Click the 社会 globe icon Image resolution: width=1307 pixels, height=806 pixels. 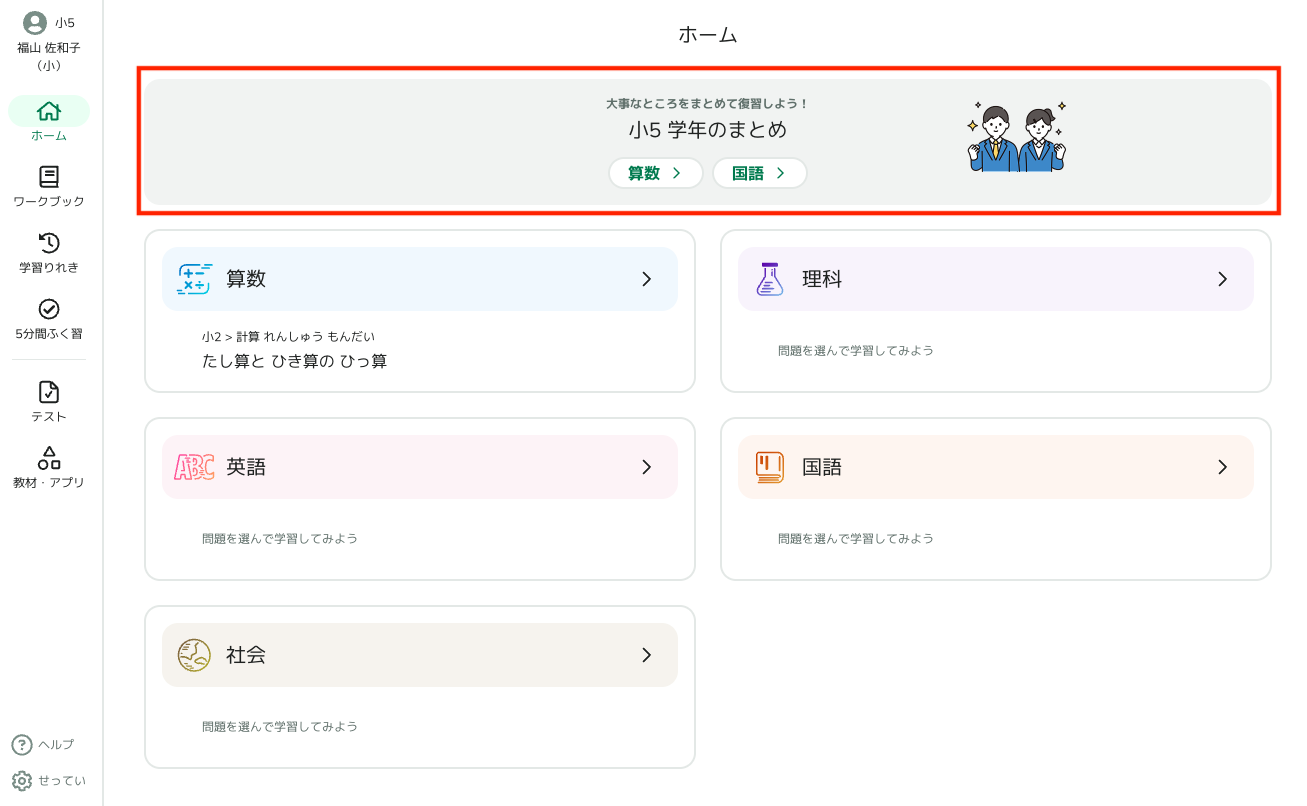click(194, 655)
